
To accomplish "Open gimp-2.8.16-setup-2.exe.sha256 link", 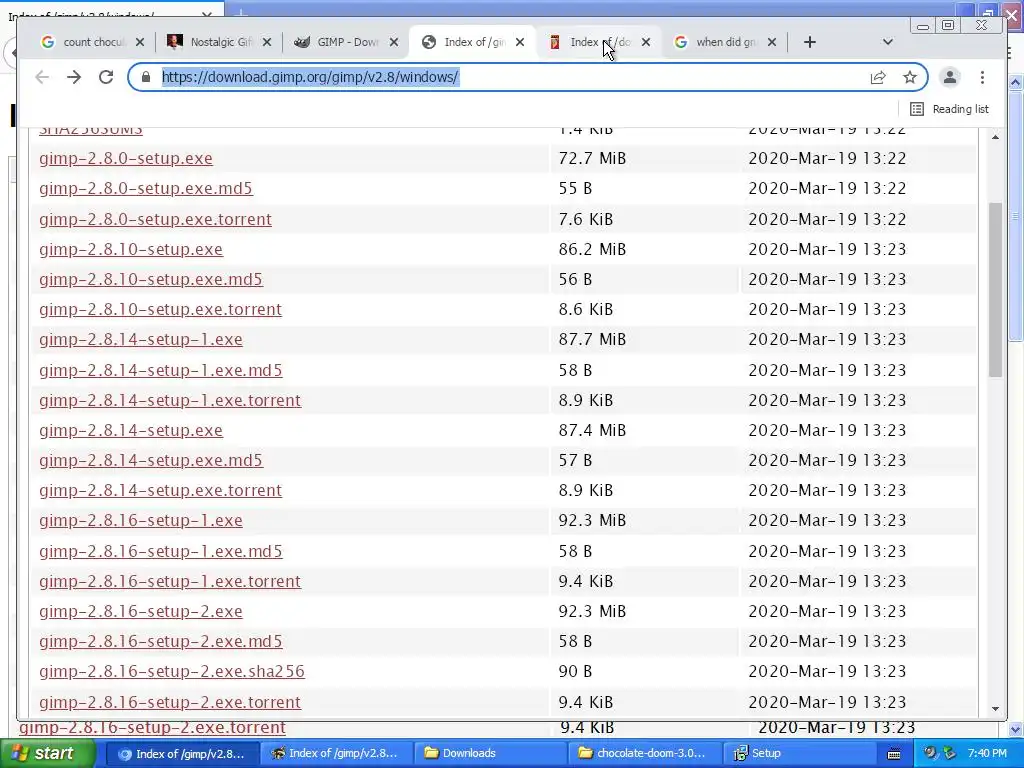I will pyautogui.click(x=172, y=671).
